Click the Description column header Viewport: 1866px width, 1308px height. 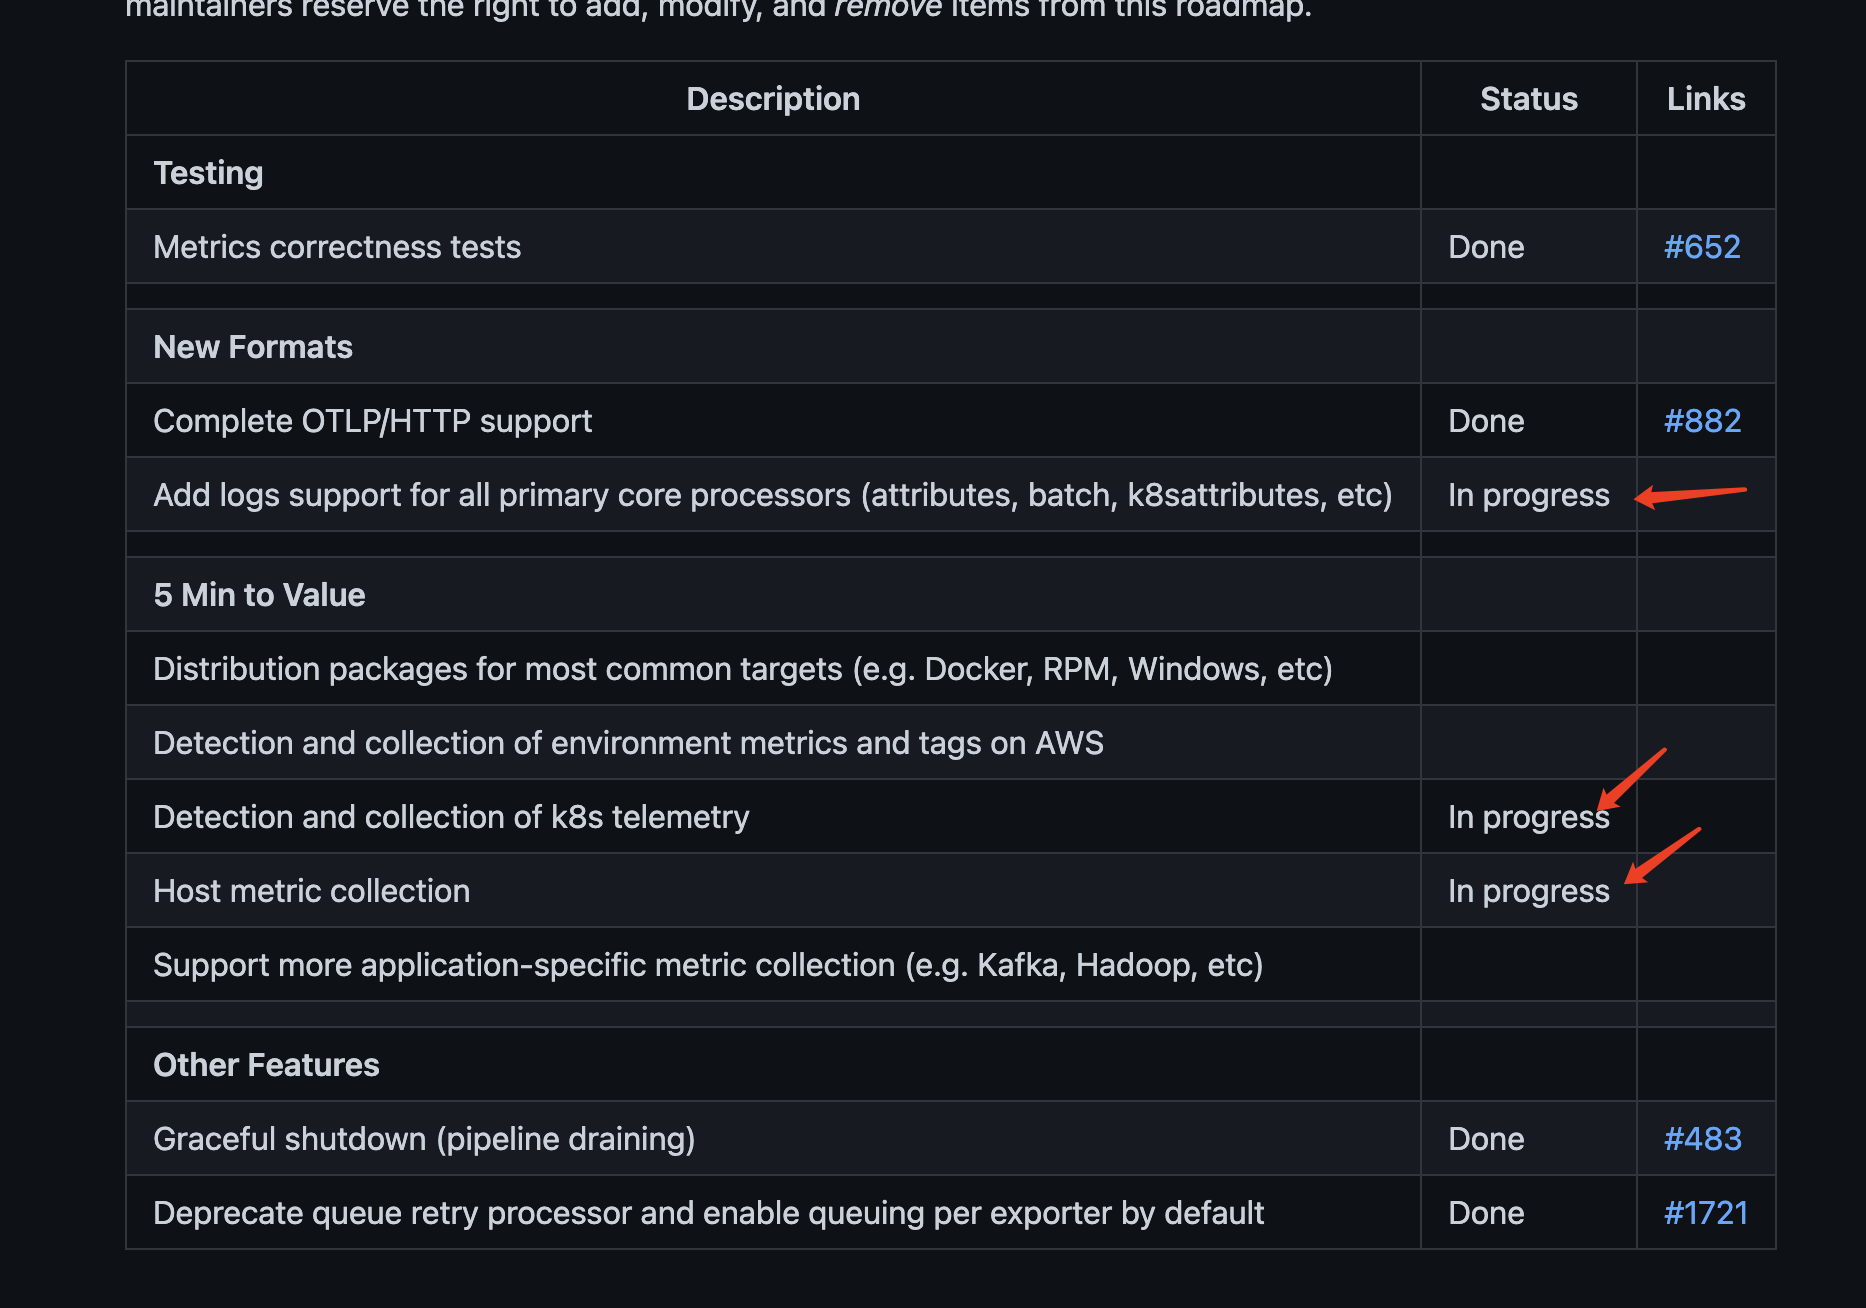click(773, 99)
